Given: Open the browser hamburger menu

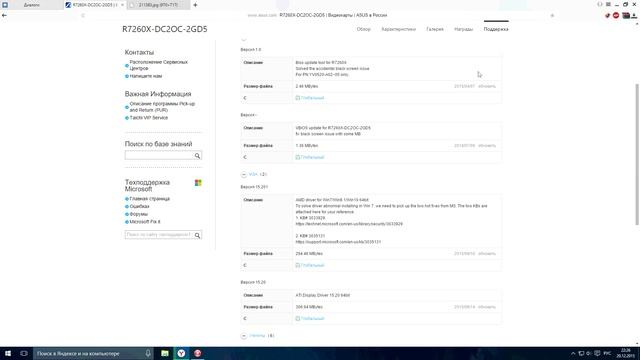Looking at the screenshot, I should coord(608,4).
